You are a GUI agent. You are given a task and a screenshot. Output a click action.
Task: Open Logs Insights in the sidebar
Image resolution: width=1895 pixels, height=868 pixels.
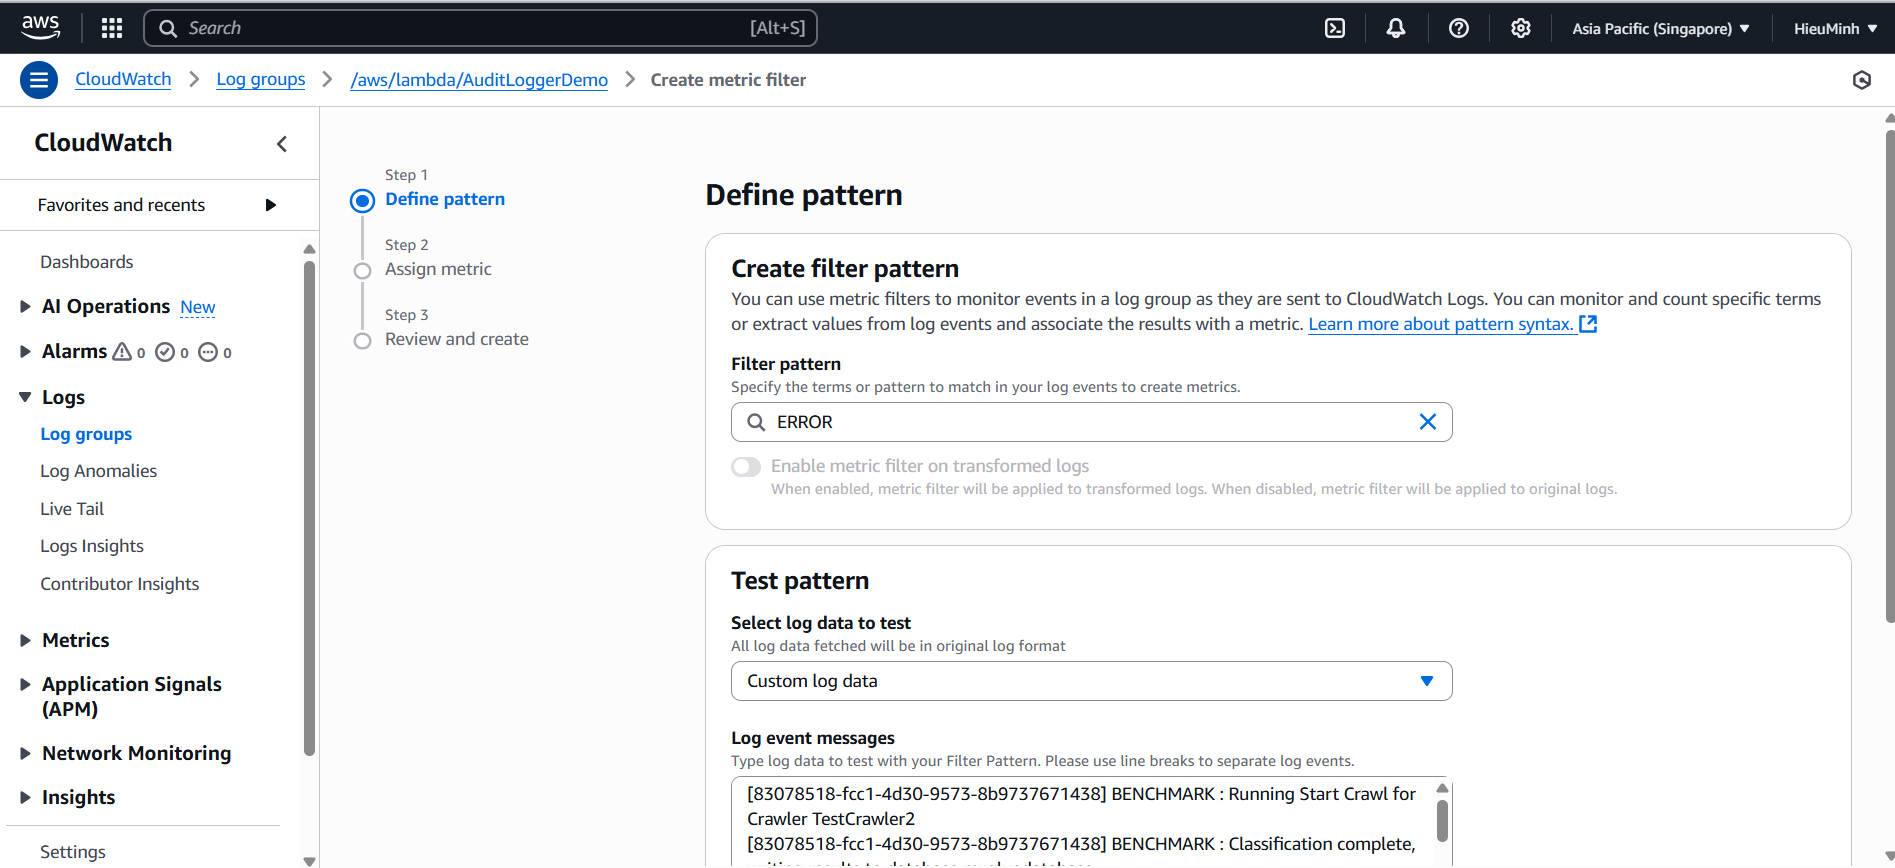point(92,546)
